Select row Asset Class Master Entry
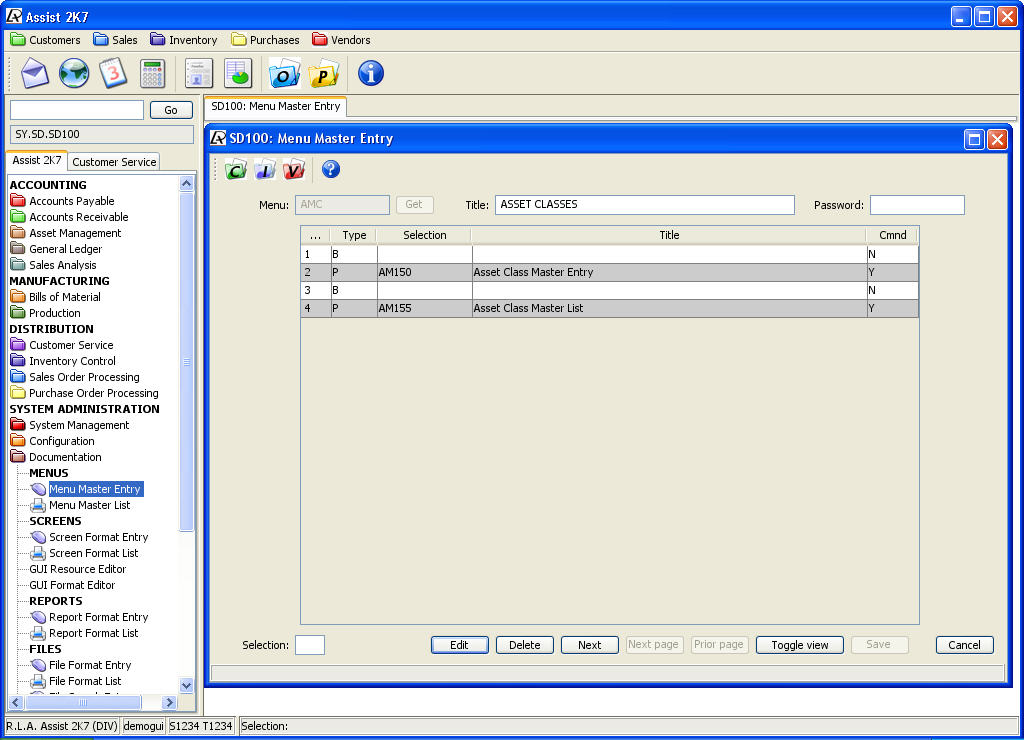 coord(609,272)
